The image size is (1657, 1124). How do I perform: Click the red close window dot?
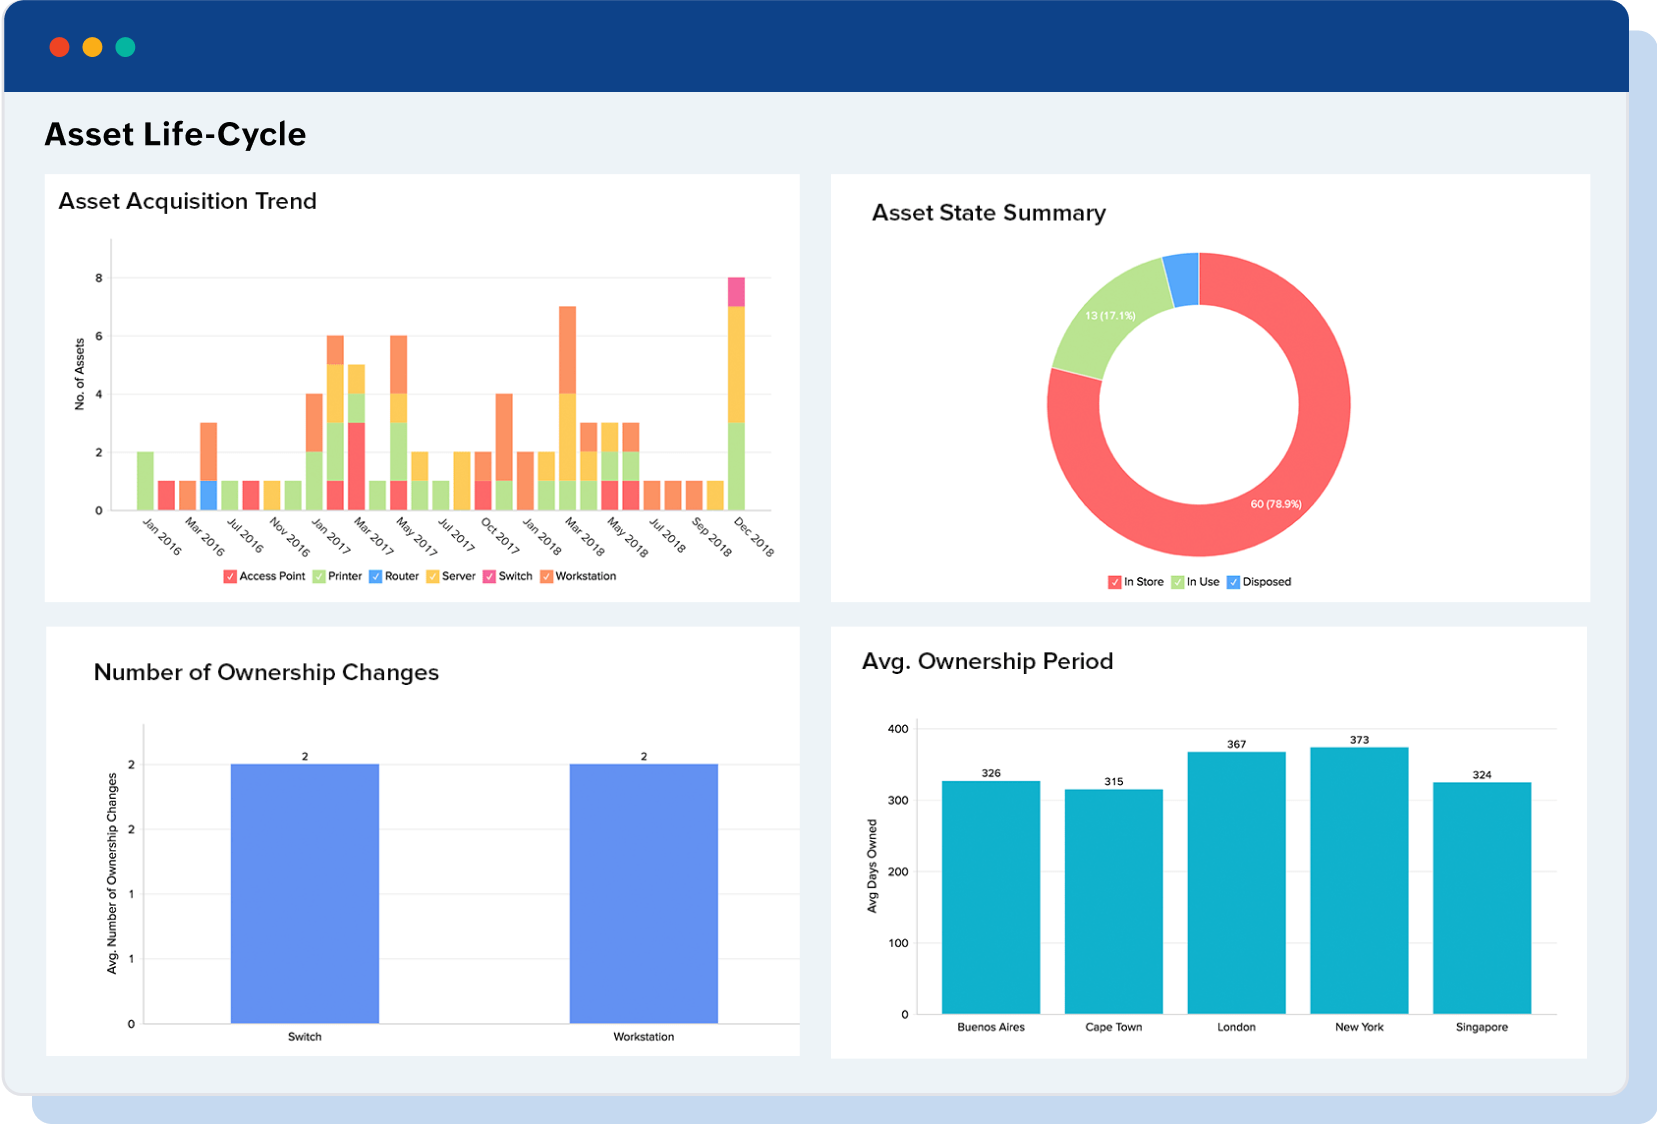tap(59, 47)
